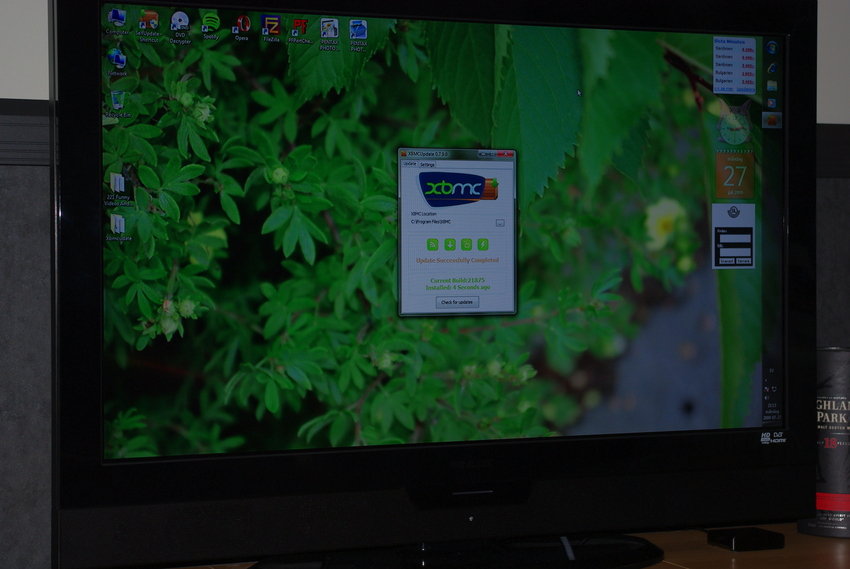
Task: Click the "Installed: 4 Seconds ago" text
Action: tap(458, 288)
